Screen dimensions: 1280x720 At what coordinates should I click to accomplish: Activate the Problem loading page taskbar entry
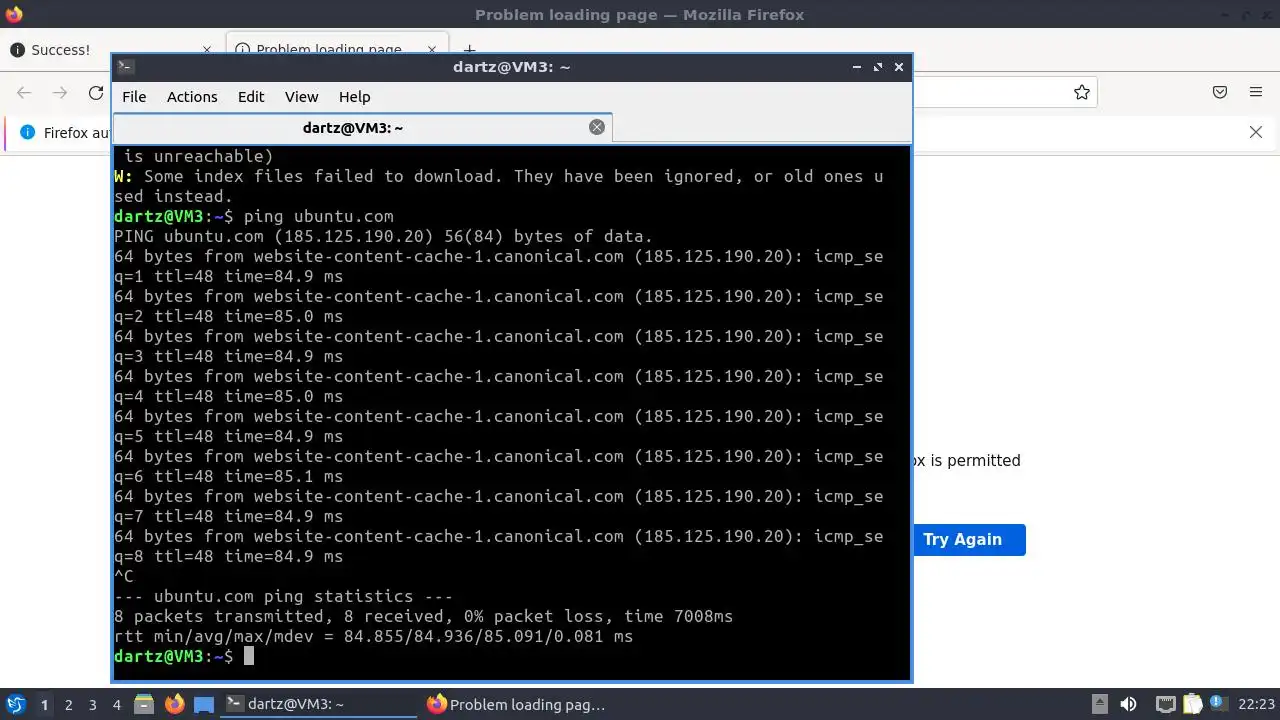point(520,704)
